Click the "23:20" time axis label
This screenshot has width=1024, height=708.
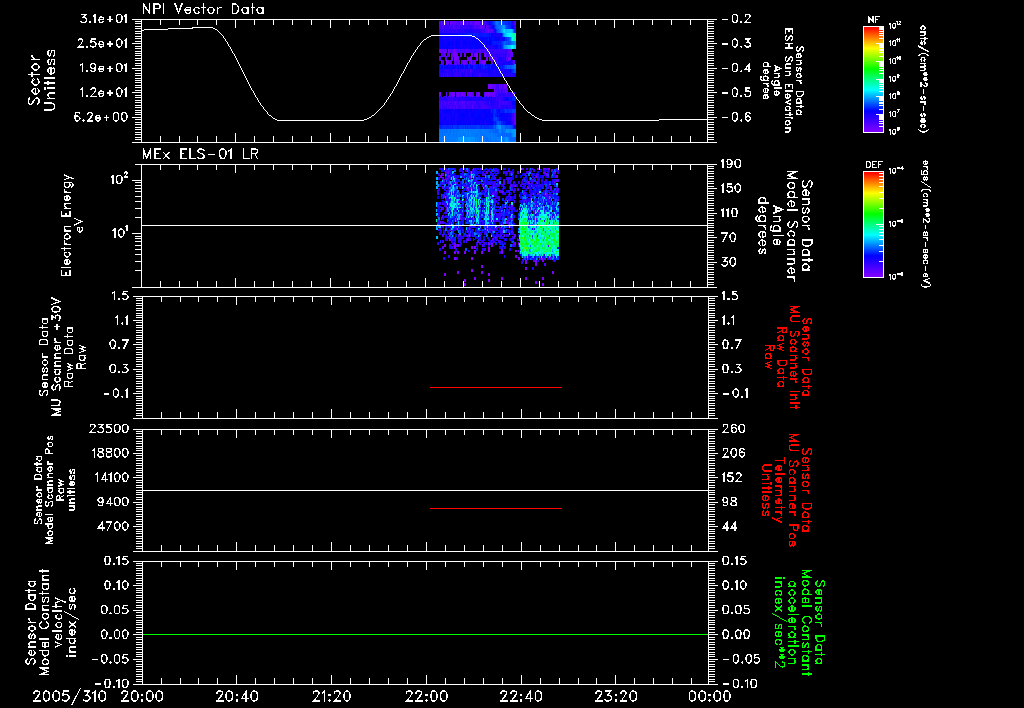615,696
